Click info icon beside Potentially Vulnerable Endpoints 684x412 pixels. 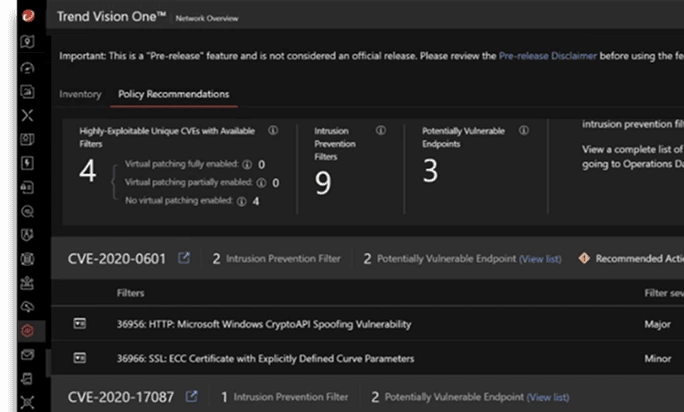coord(524,130)
